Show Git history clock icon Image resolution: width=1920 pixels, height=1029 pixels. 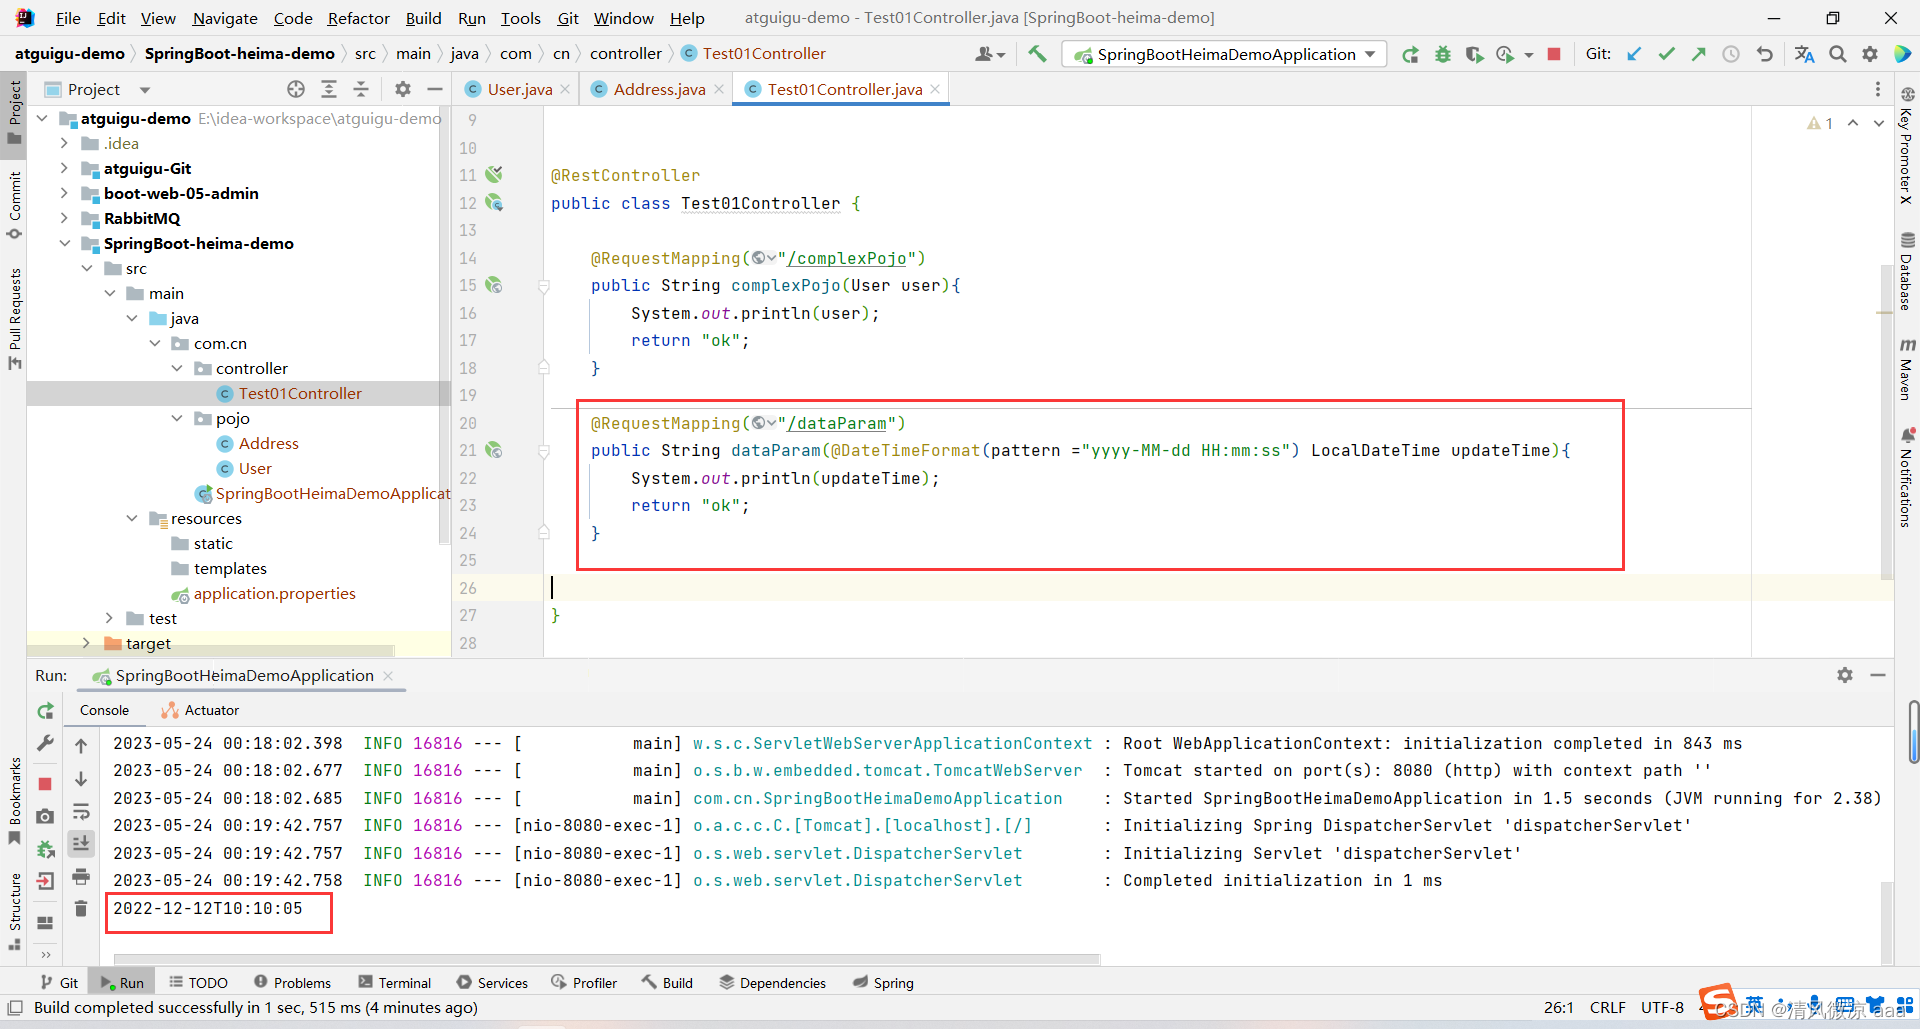click(1731, 54)
